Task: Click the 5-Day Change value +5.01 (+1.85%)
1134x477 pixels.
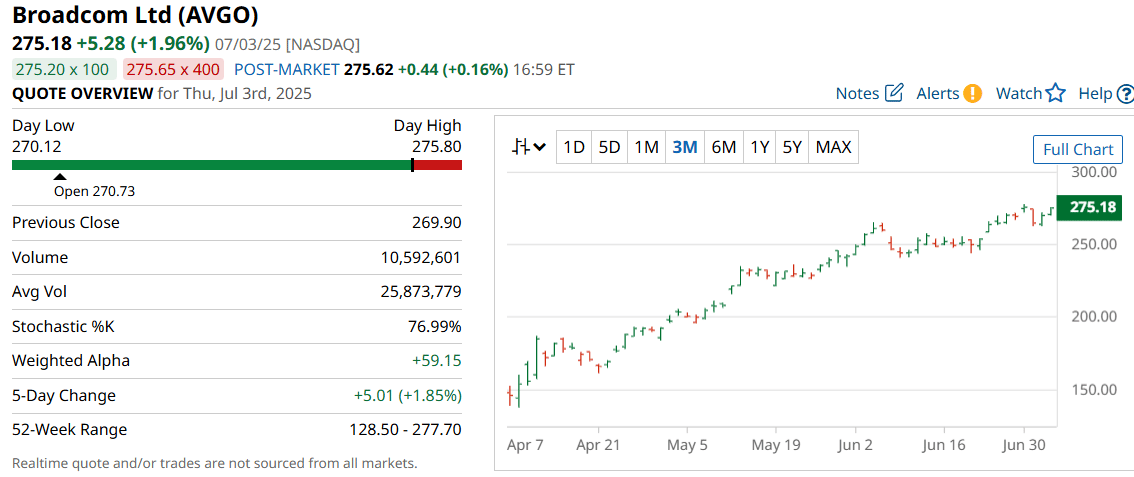Action: point(408,395)
